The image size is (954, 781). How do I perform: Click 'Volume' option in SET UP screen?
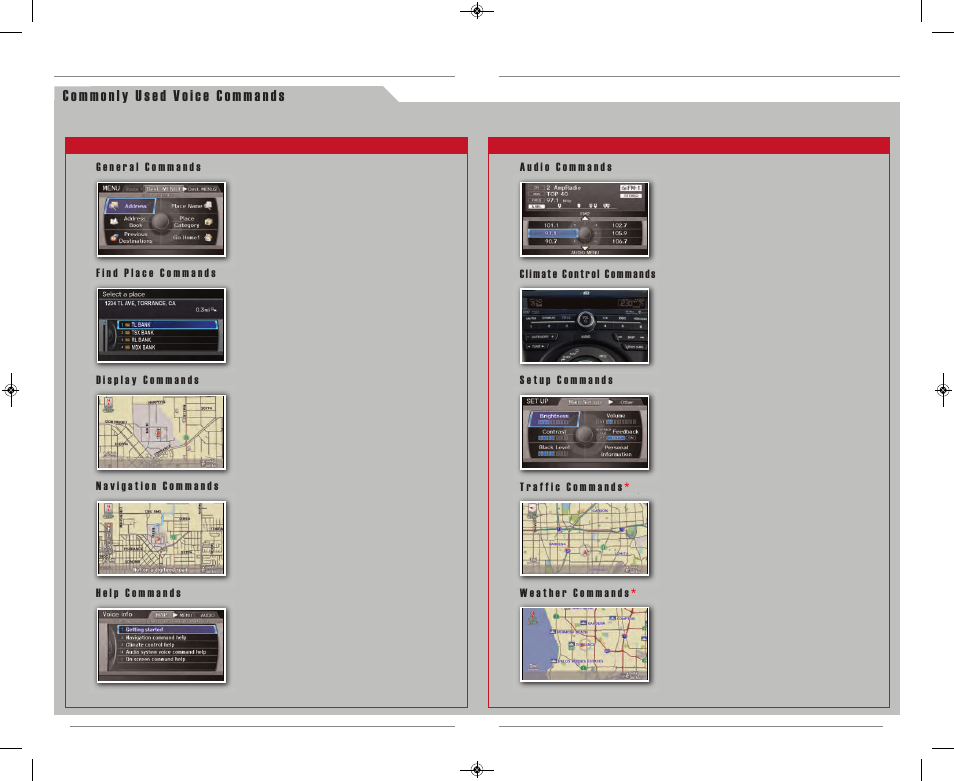click(616, 418)
